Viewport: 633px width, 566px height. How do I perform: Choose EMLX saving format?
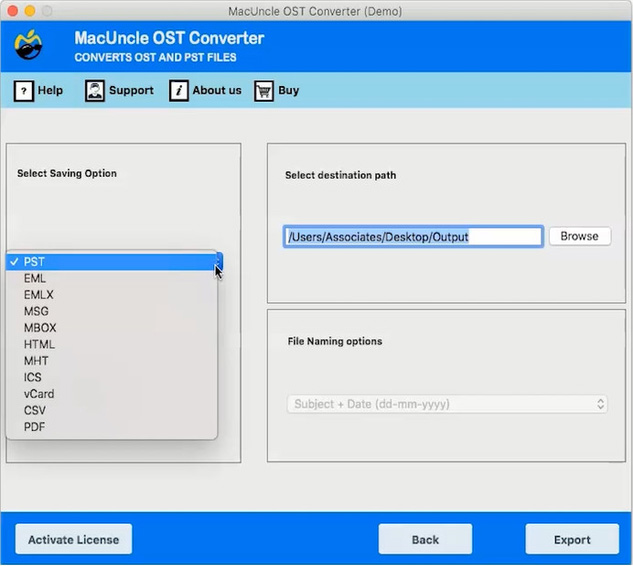click(111, 295)
